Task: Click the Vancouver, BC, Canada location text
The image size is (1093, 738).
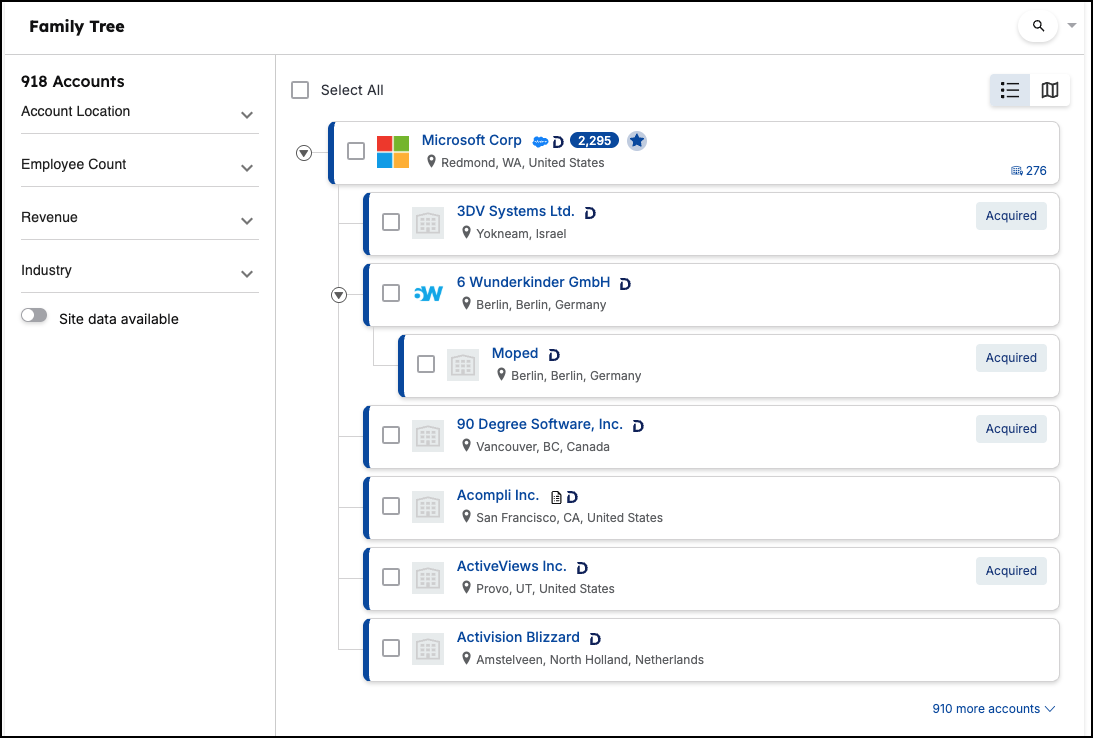Action: point(542,447)
